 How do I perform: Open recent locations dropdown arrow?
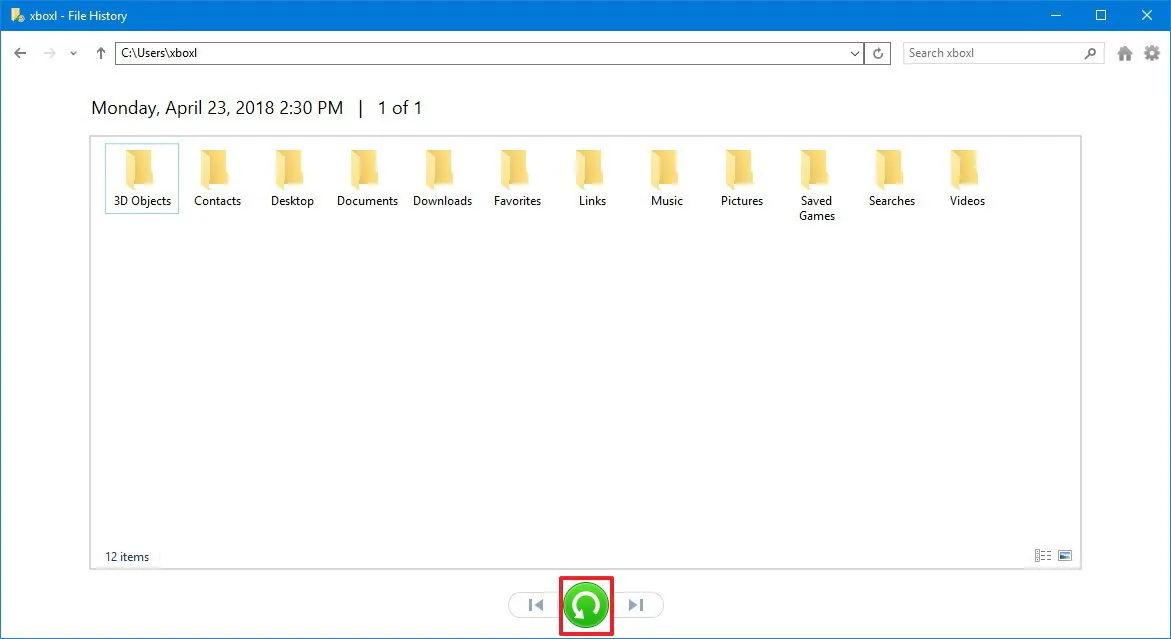point(73,54)
